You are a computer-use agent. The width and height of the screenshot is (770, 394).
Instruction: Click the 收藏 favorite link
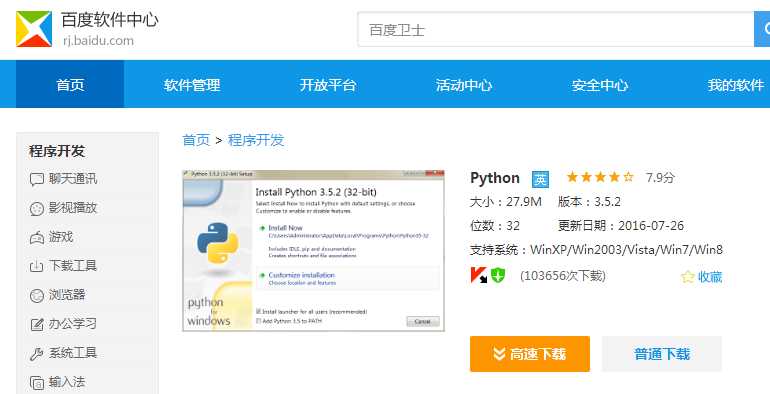710,277
